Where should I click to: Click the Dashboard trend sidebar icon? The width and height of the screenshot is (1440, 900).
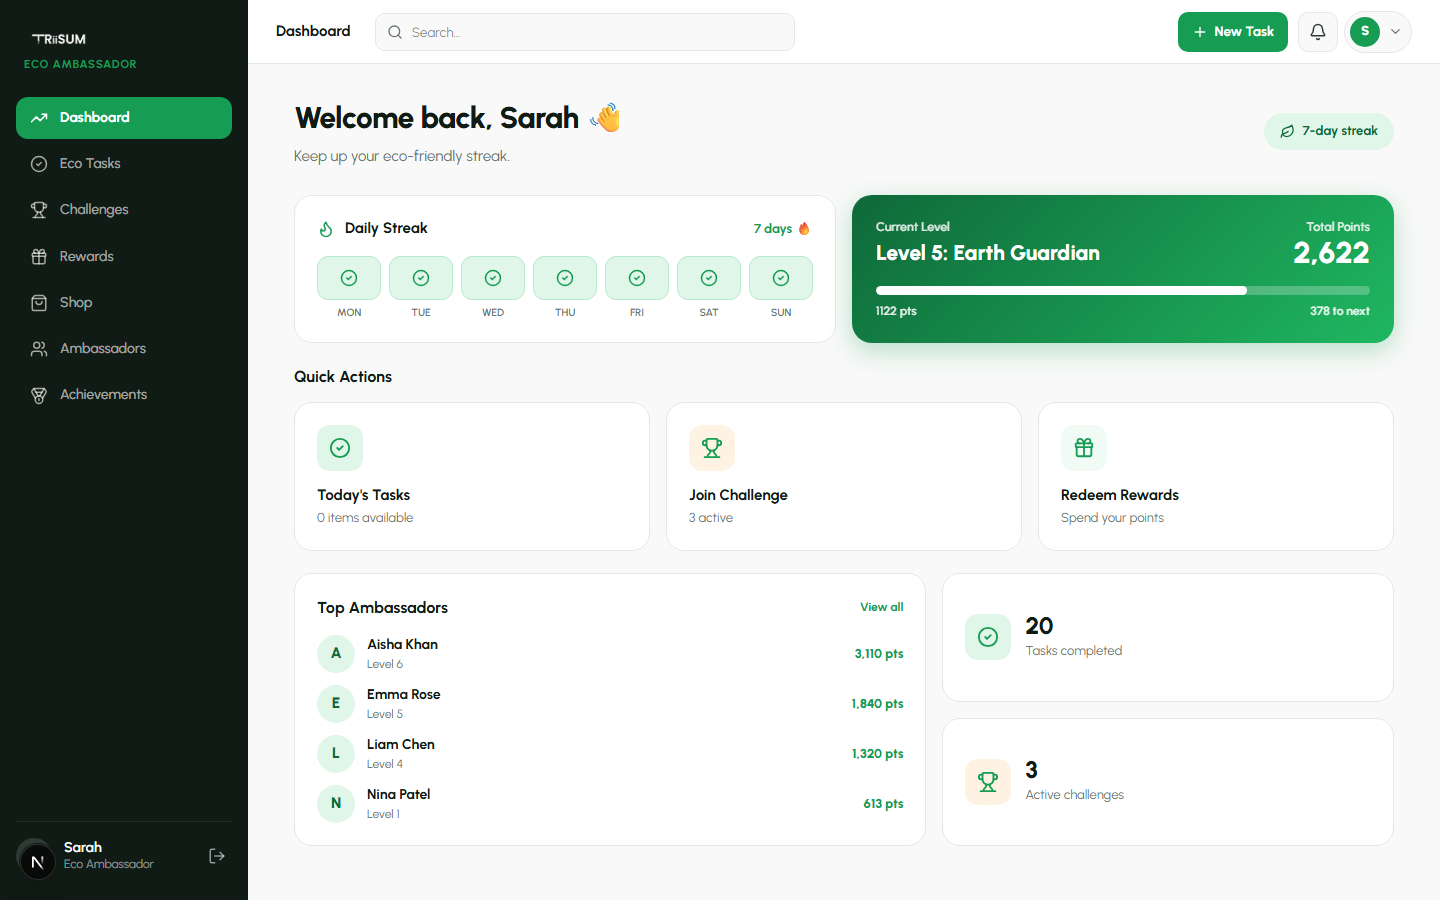tap(39, 118)
